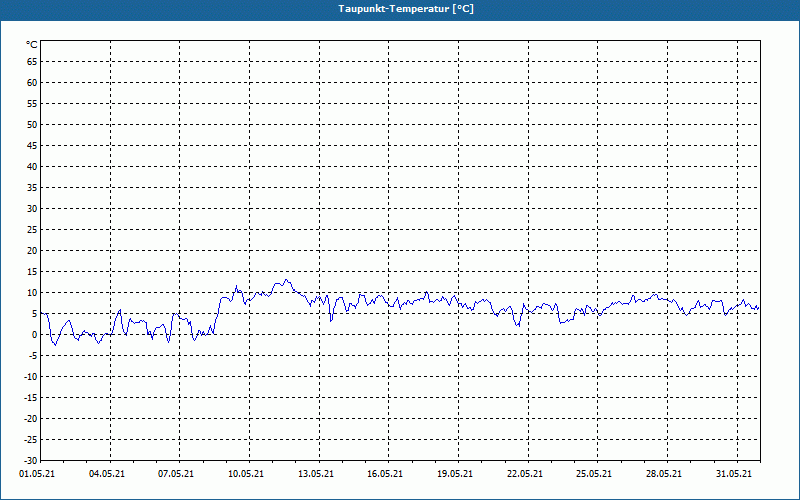Screen dimensions: 800x500
Task: Select the -10 y-axis label
Action: 31,377
